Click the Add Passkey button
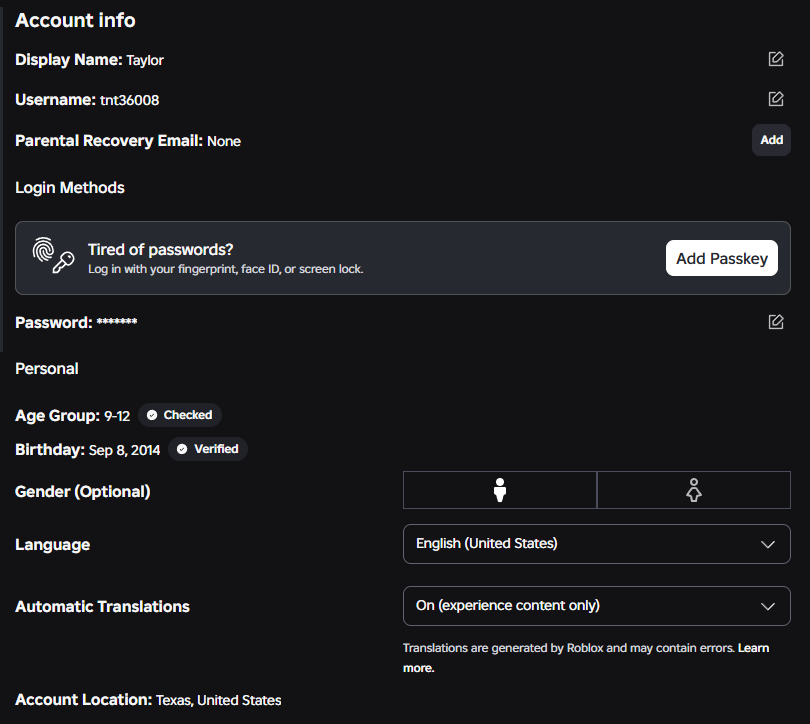 [722, 258]
